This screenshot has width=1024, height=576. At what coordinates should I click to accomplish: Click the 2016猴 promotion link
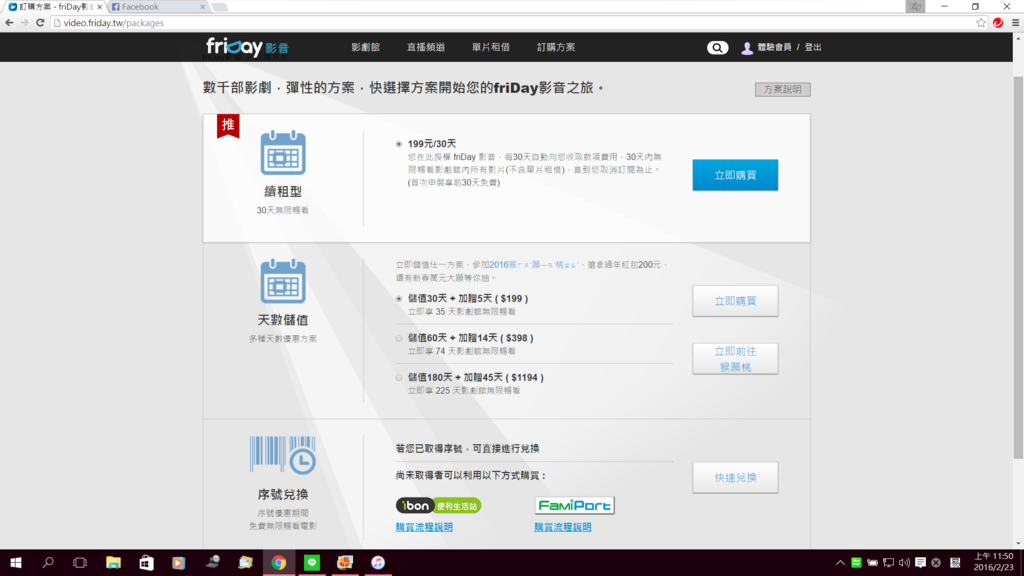coord(534,264)
